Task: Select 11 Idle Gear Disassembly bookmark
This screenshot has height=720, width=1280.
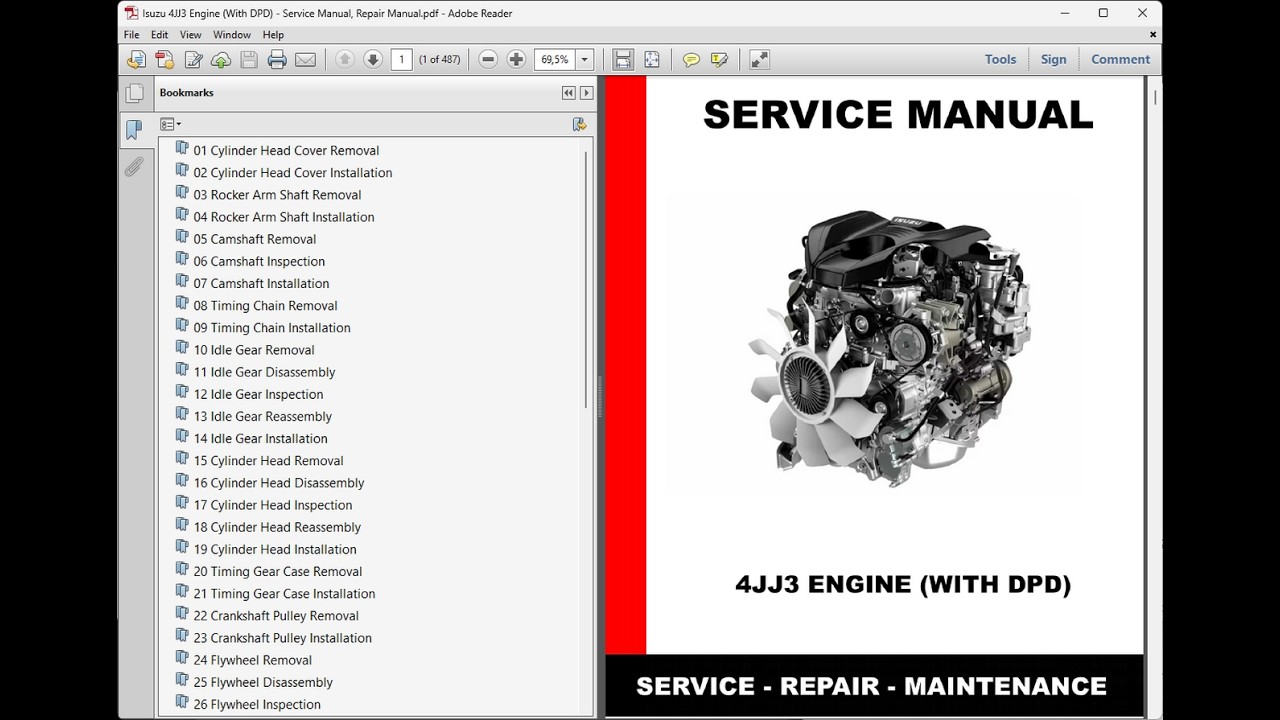Action: coord(264,372)
